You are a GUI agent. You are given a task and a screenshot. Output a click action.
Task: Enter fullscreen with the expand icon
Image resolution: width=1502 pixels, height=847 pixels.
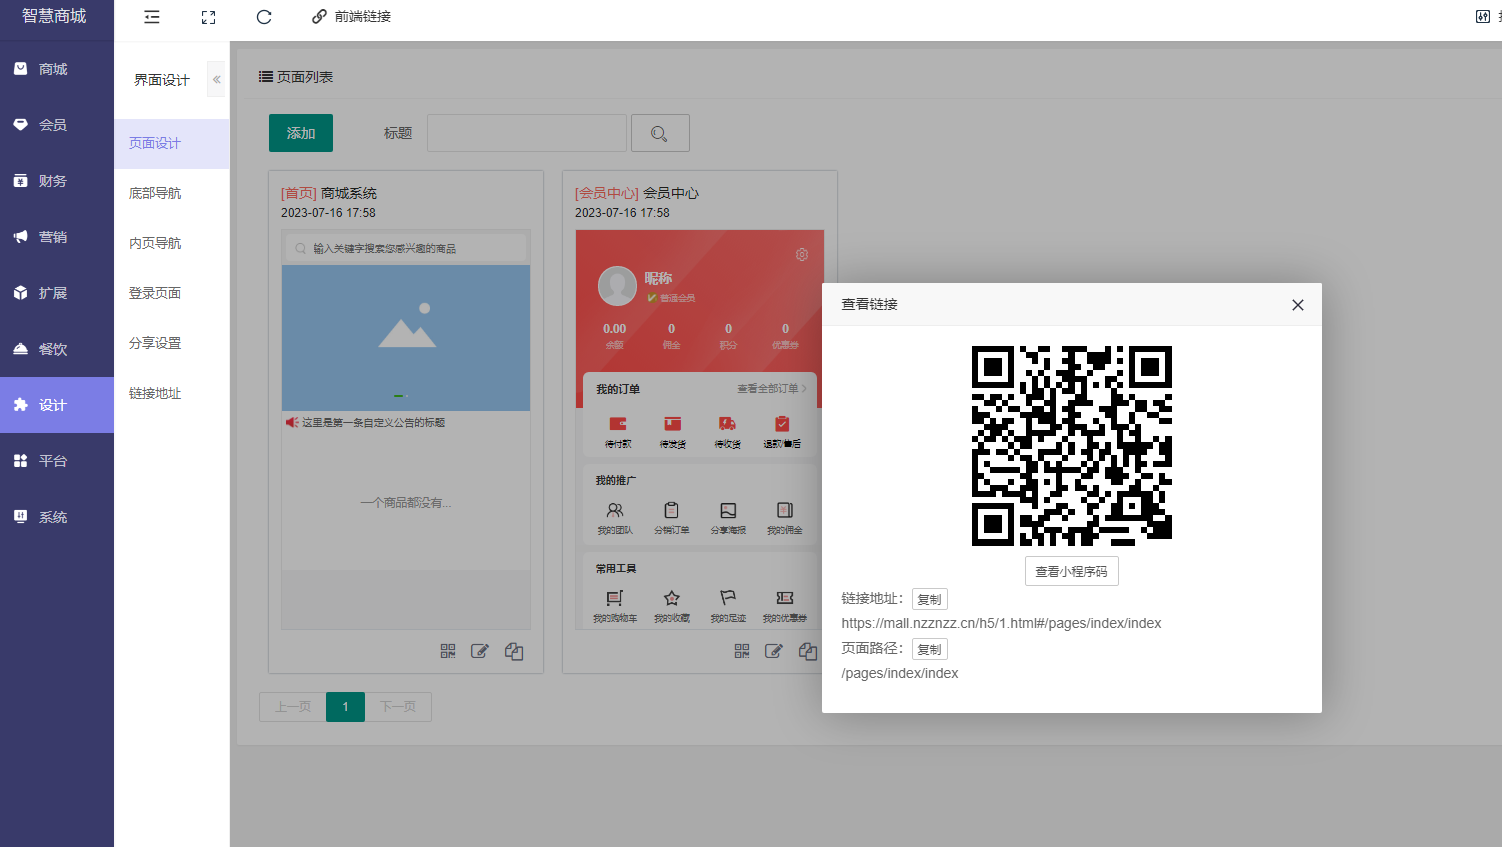208,17
